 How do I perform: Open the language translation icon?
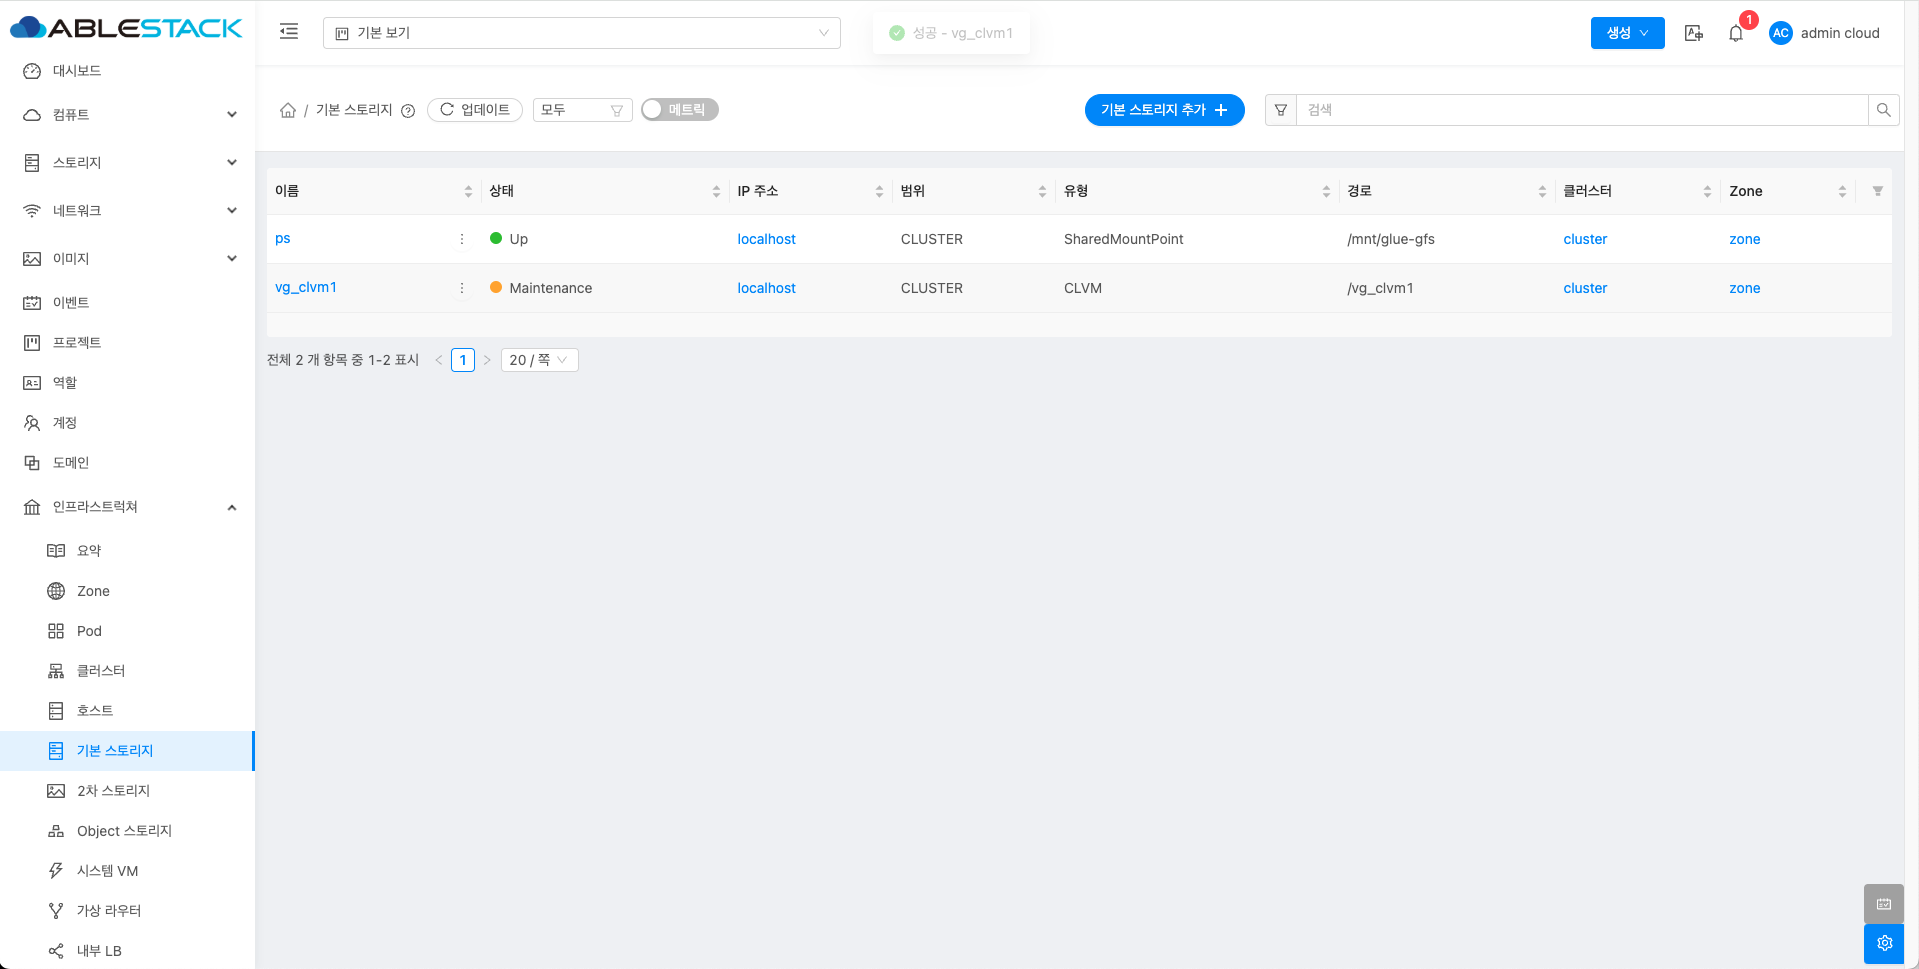pos(1693,33)
